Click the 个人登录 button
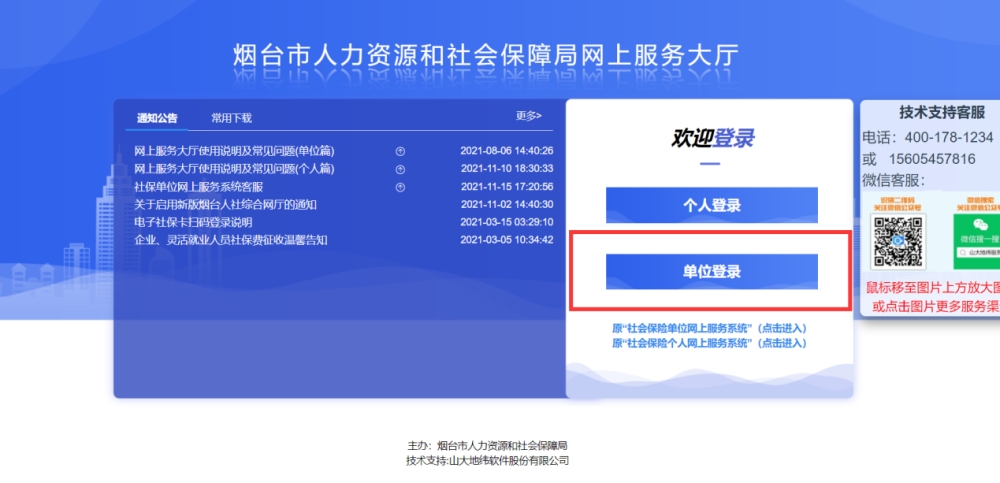Viewport: 1000px width, 483px height. (712, 205)
